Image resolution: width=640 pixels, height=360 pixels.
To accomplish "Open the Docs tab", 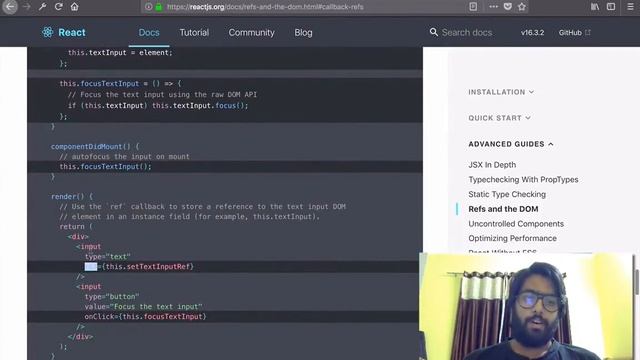I will pos(149,33).
